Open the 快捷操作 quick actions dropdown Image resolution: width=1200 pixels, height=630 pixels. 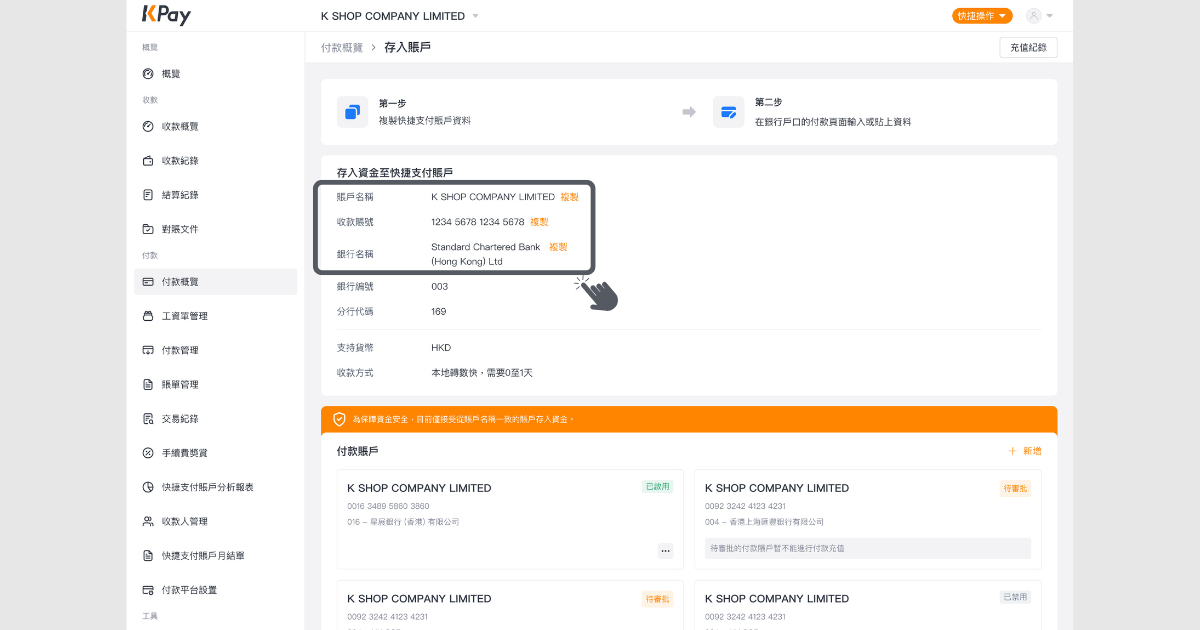(x=982, y=16)
